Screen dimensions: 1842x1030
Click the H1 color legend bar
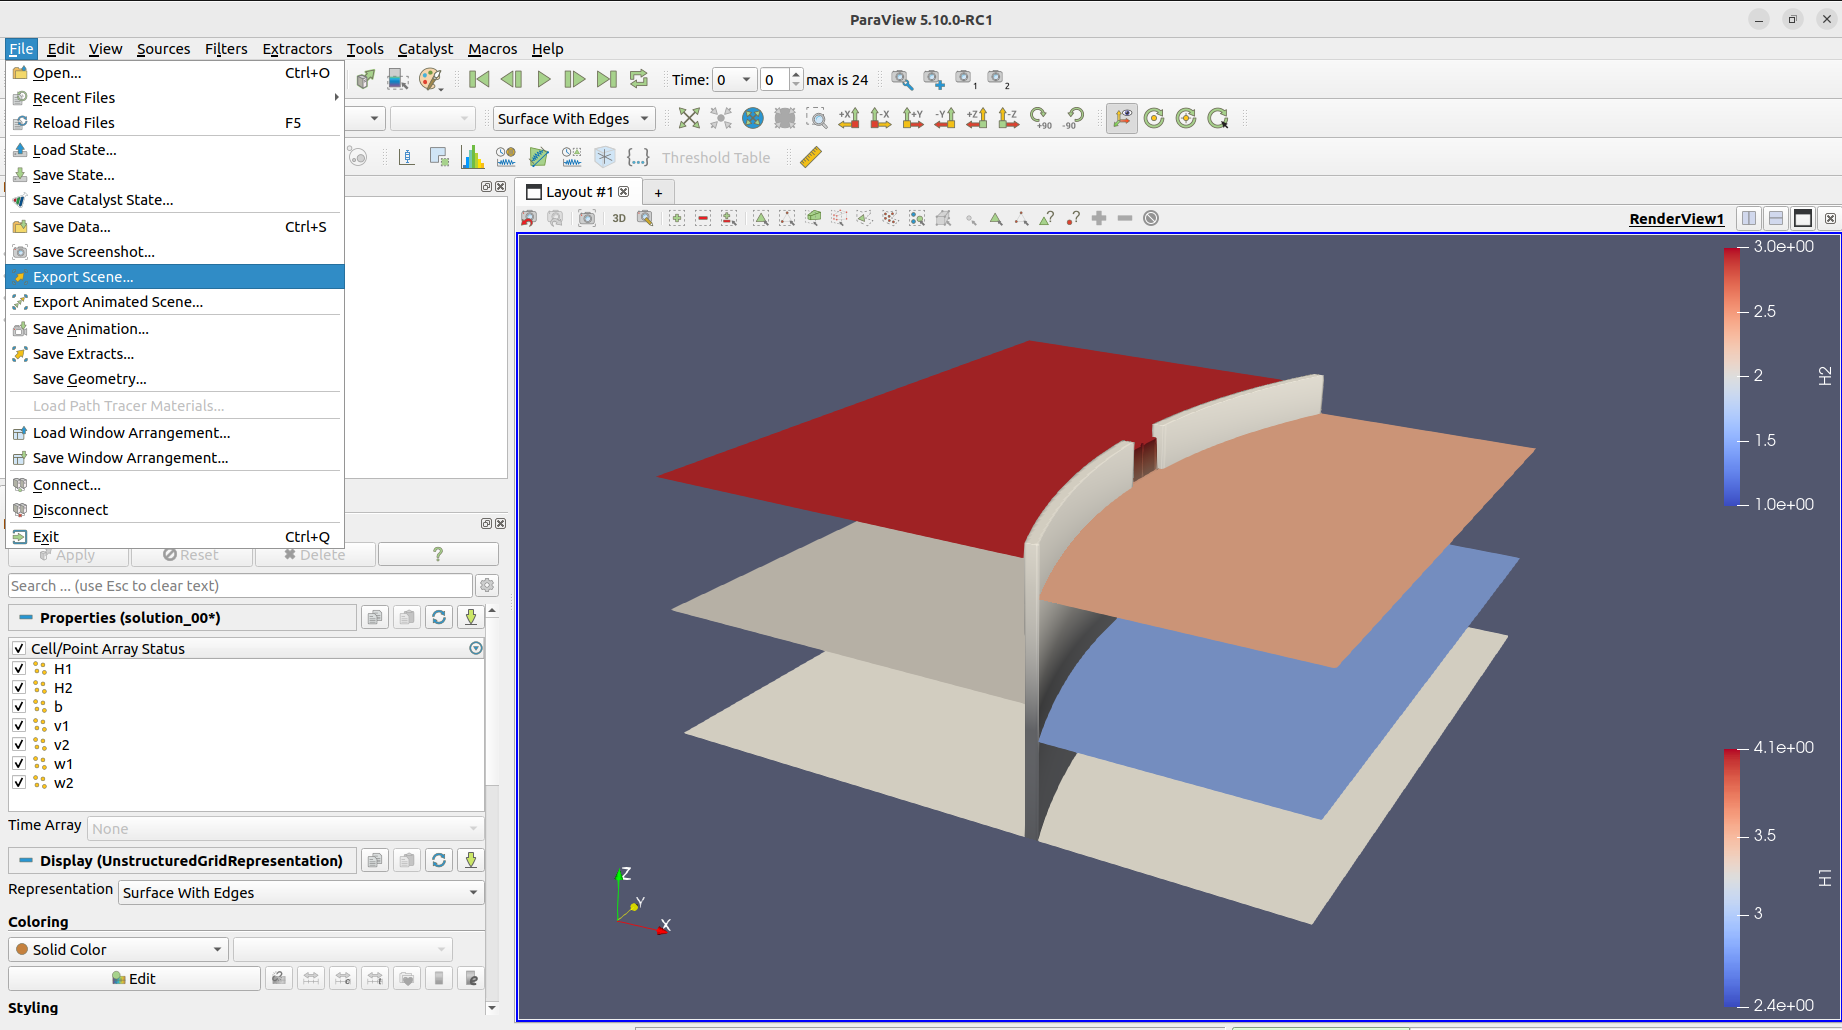1731,876
